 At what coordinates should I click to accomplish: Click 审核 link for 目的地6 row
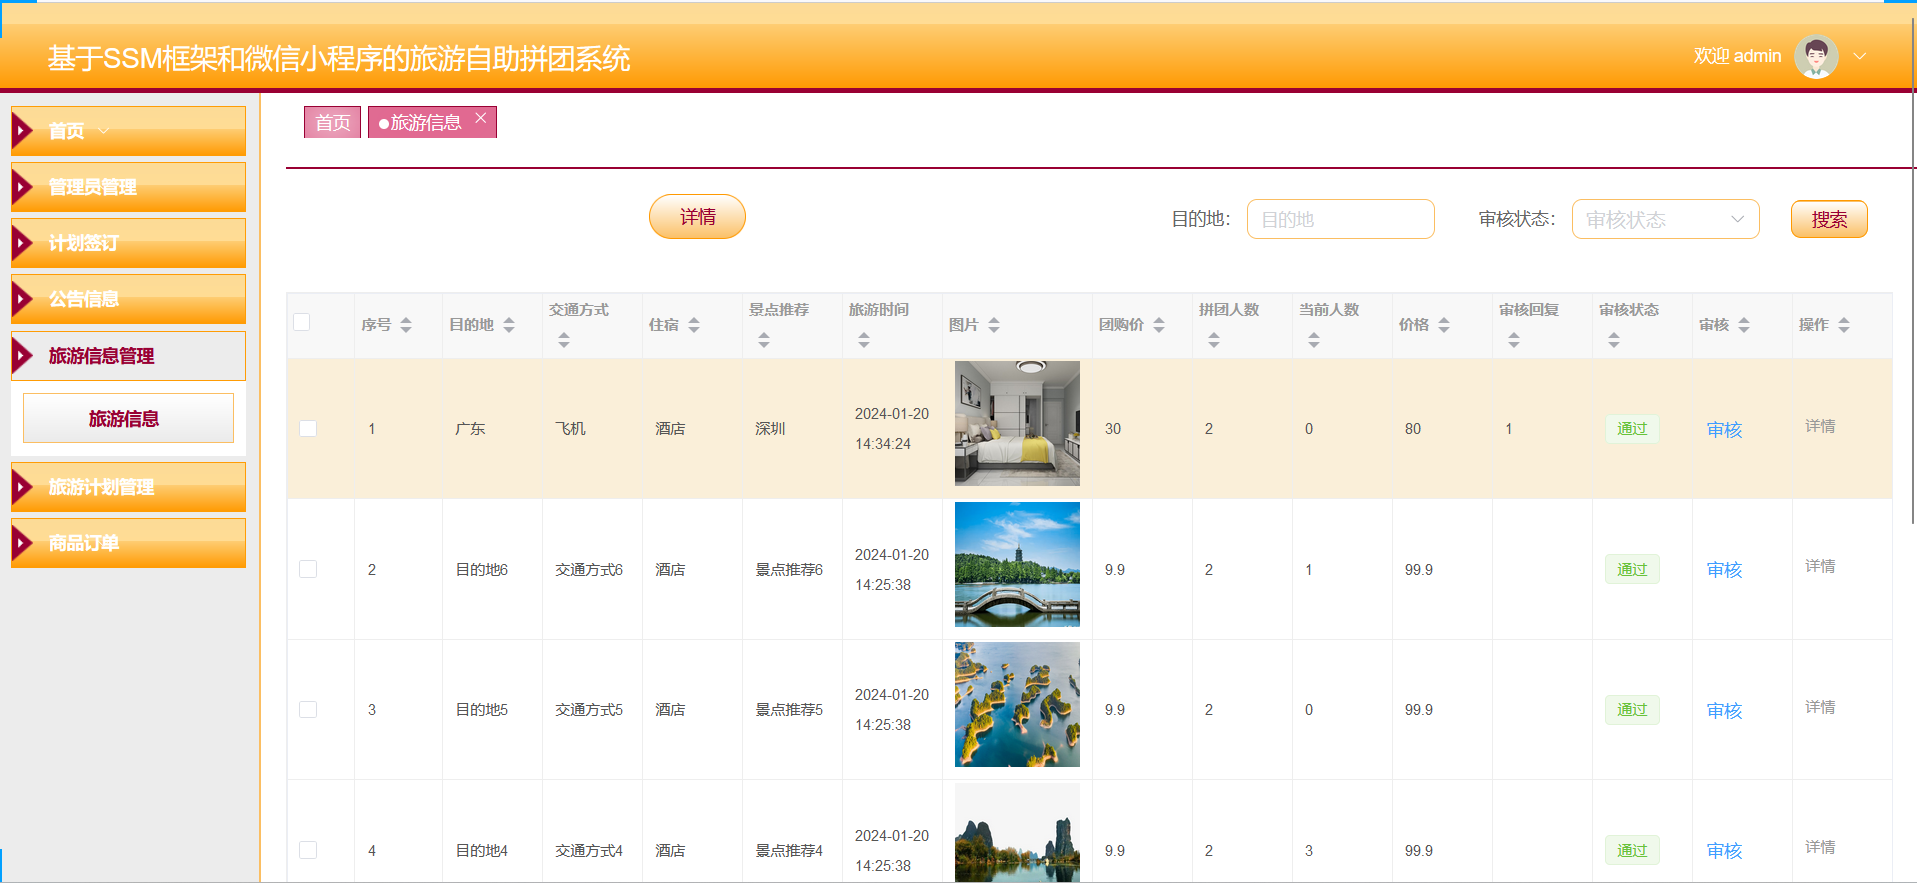point(1724,569)
